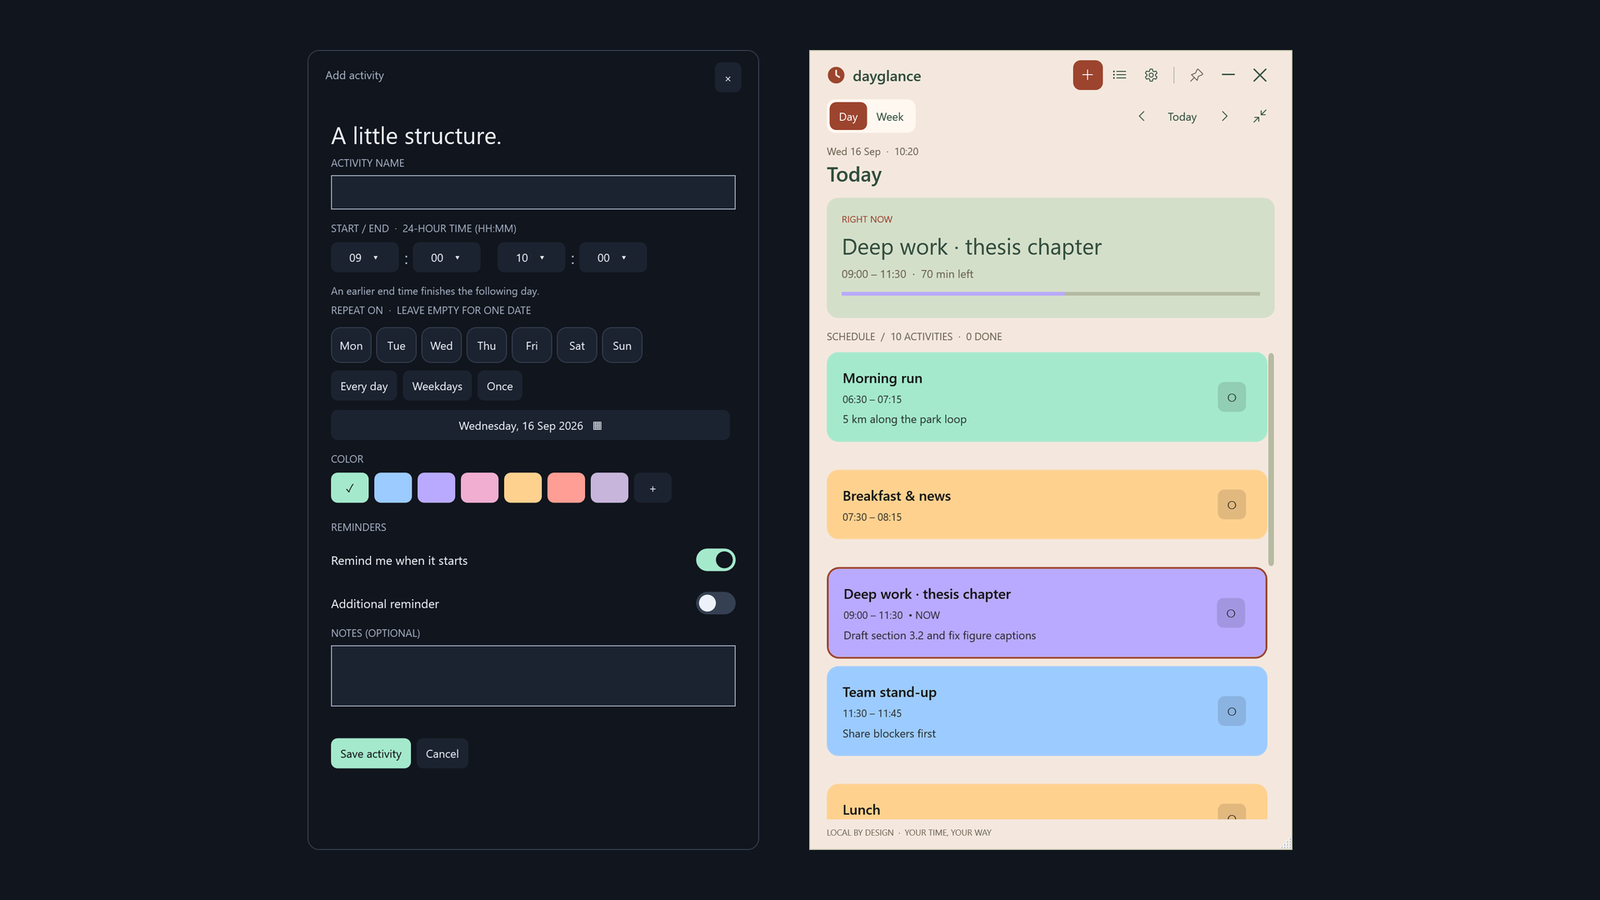This screenshot has width=1600, height=900.
Task: Choose the blue color swatch
Action: (x=393, y=488)
